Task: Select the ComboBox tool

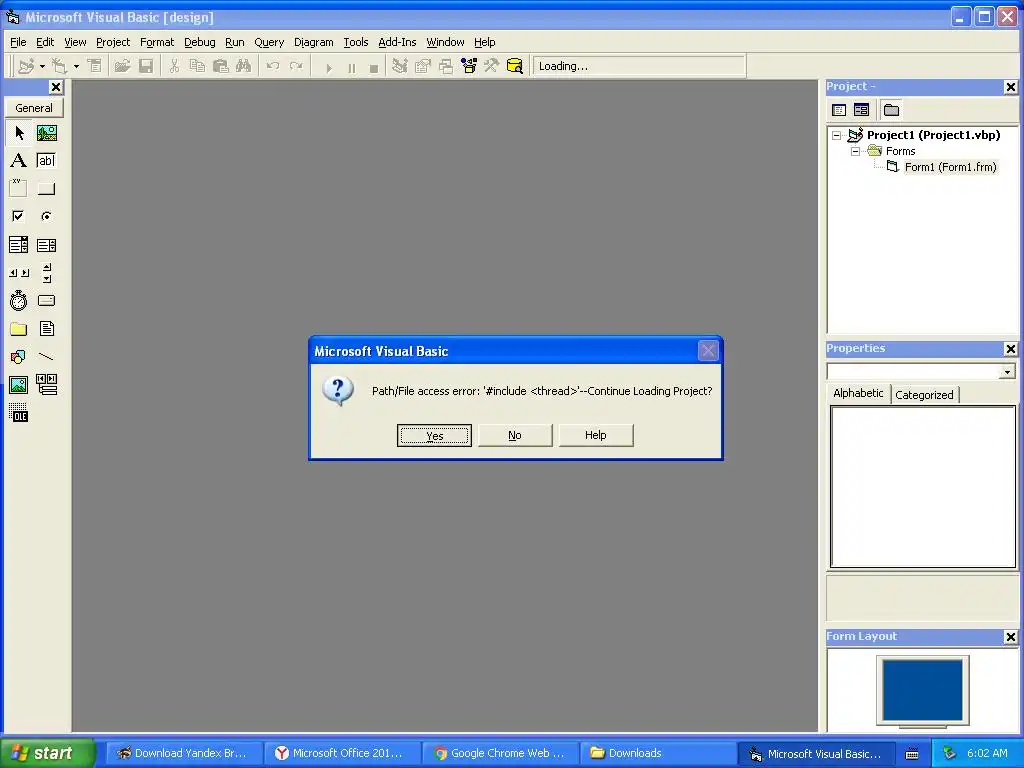Action: click(19, 245)
